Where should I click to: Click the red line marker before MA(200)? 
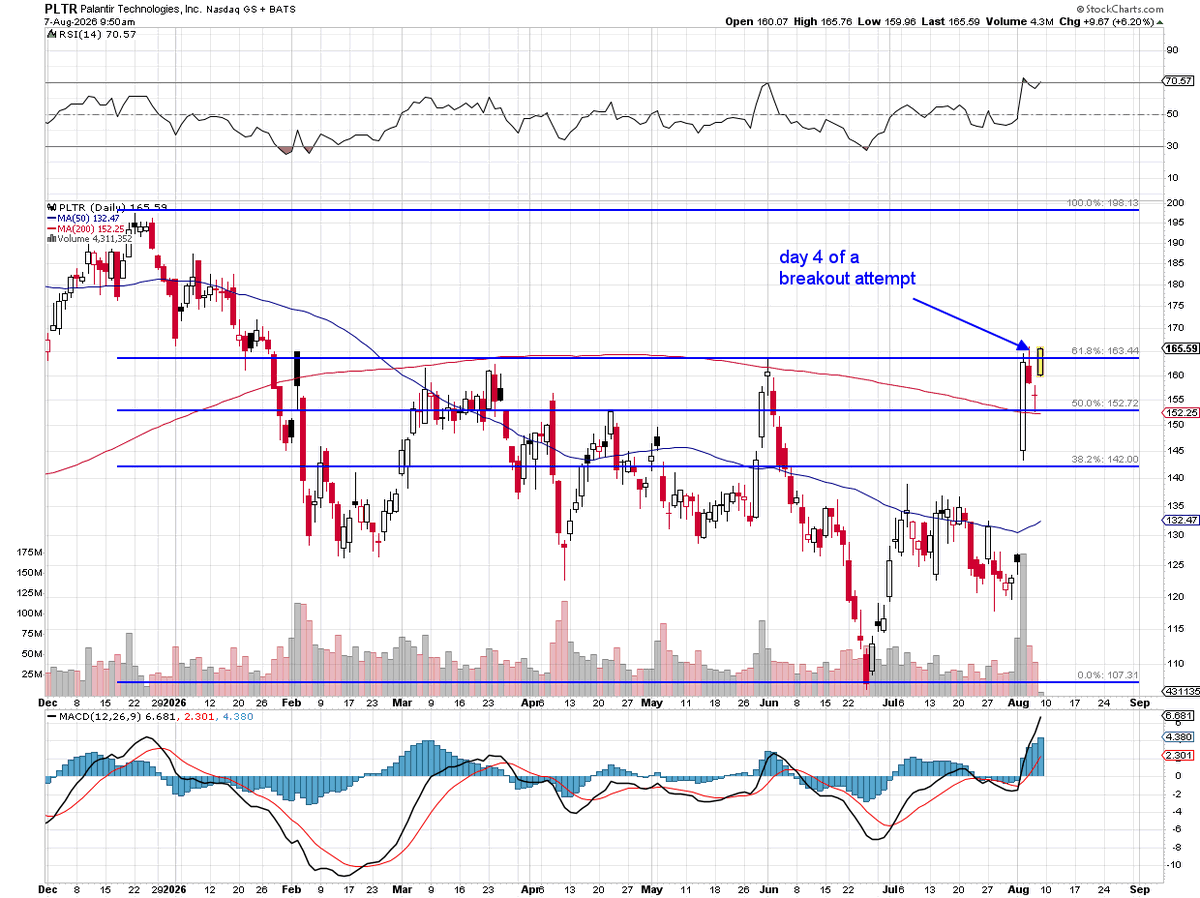[x=52, y=228]
